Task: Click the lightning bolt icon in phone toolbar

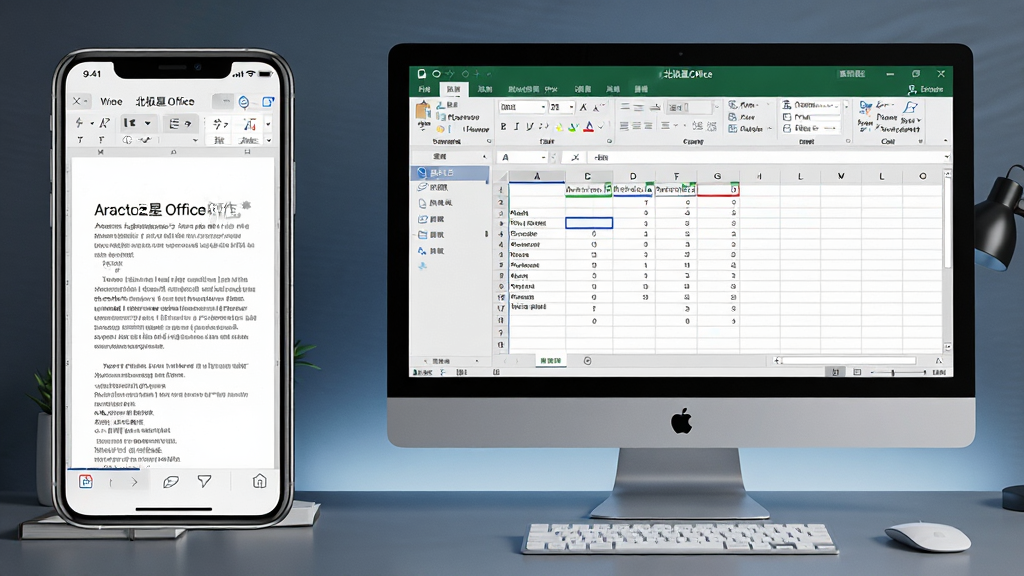Action: (79, 123)
